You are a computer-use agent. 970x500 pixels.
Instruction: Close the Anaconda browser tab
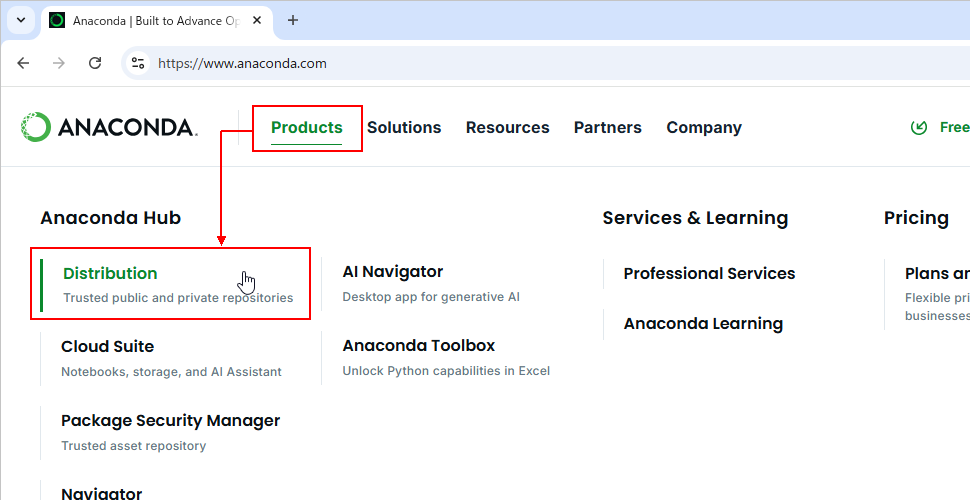[257, 20]
